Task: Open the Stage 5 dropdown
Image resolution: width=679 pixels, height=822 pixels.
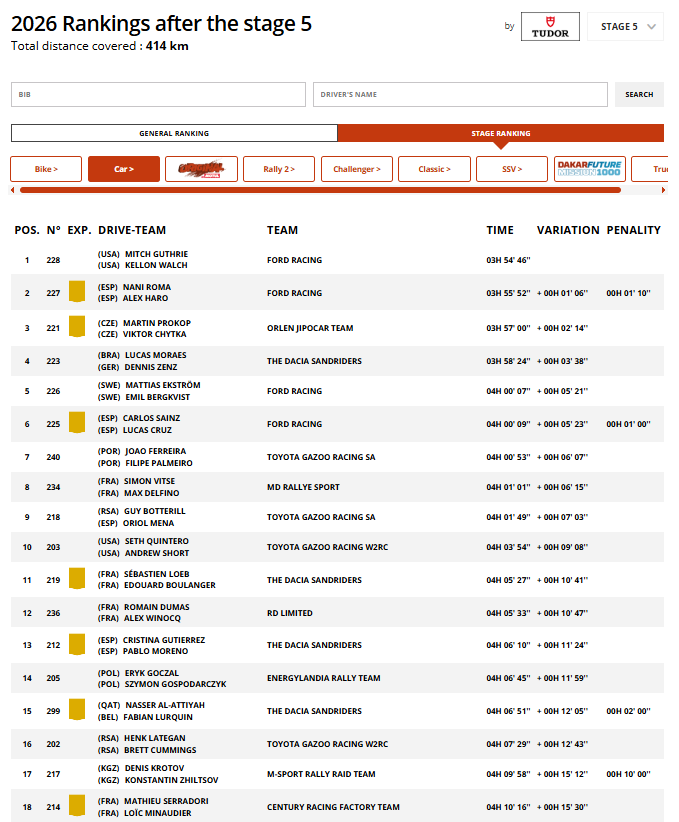Action: [x=626, y=27]
